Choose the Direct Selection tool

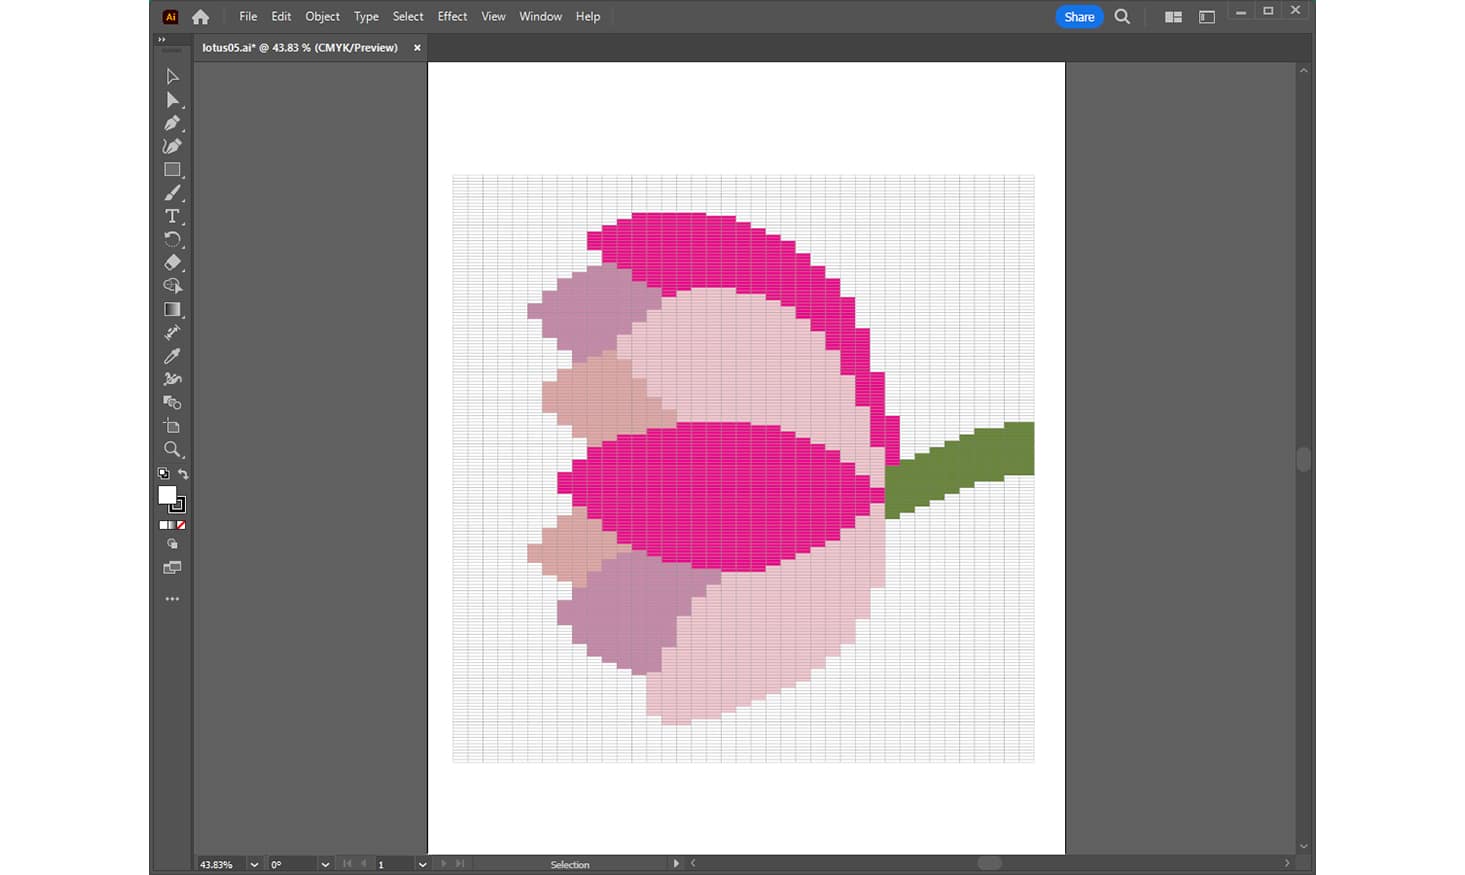(172, 100)
